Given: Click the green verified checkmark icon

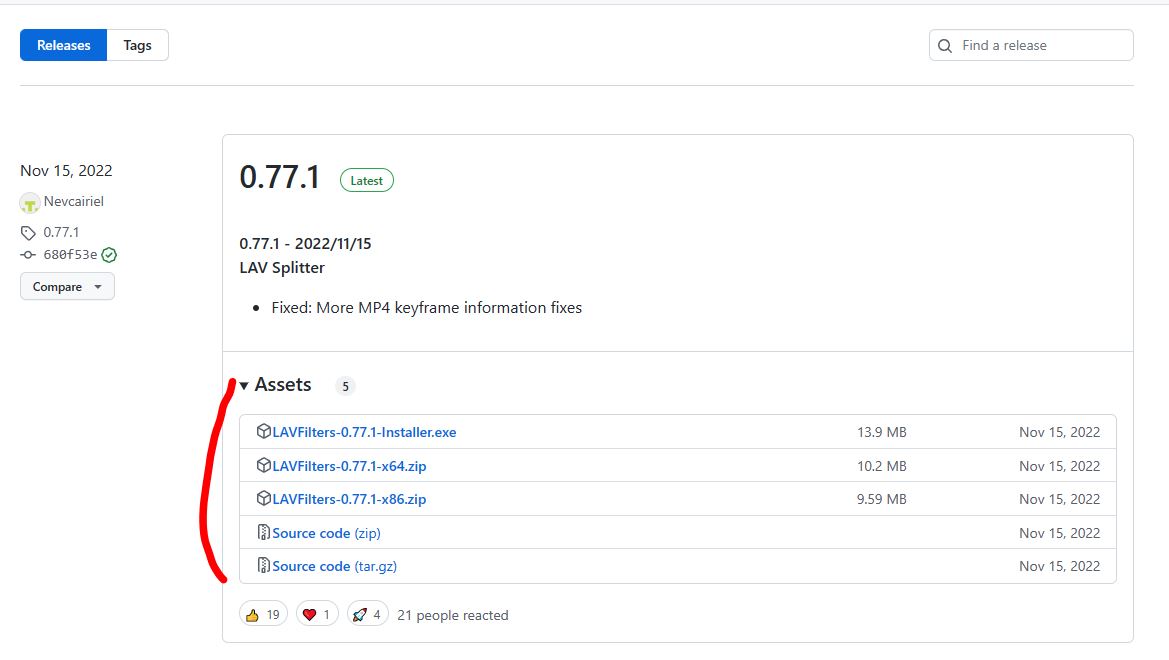Looking at the screenshot, I should coord(110,255).
